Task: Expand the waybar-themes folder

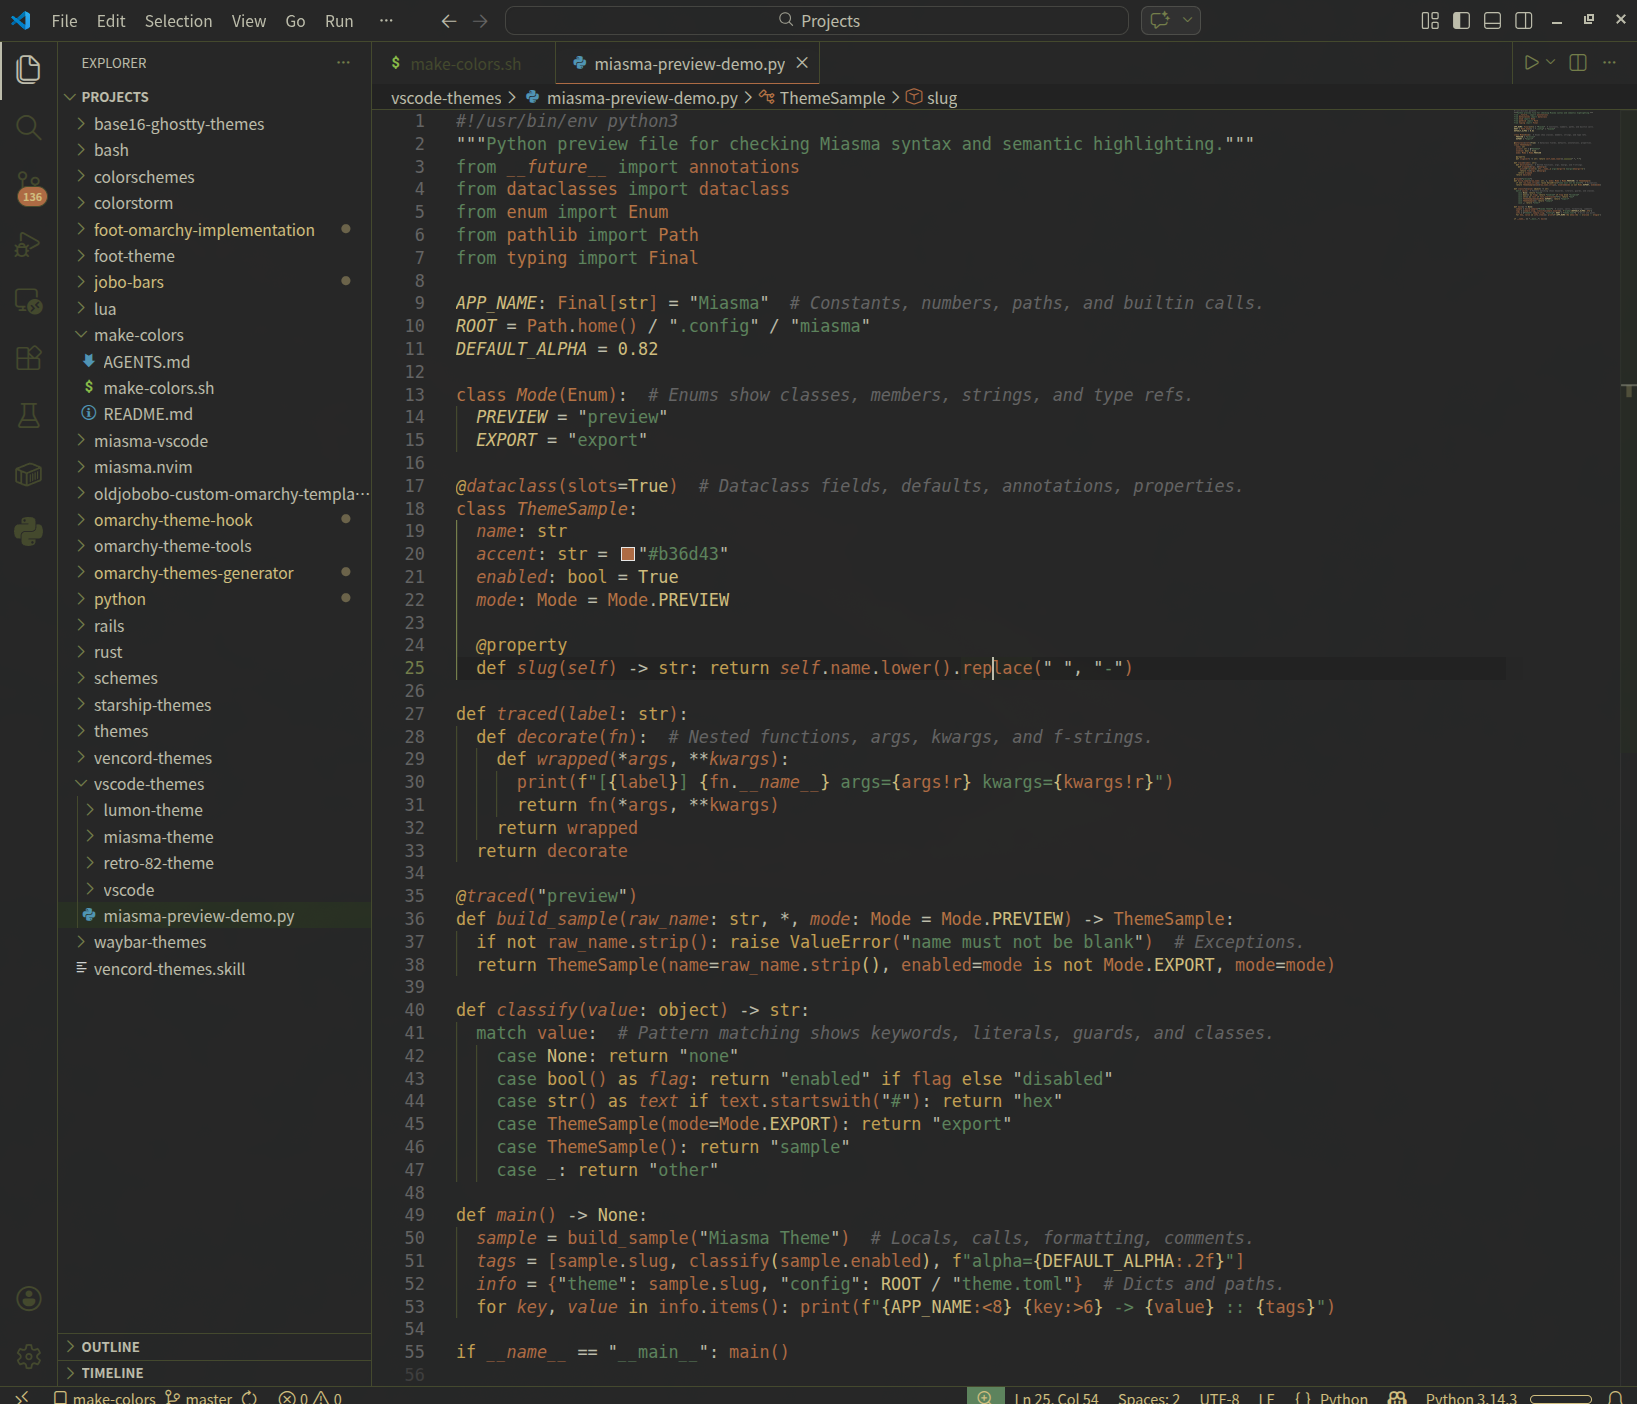Action: [x=214, y=942]
